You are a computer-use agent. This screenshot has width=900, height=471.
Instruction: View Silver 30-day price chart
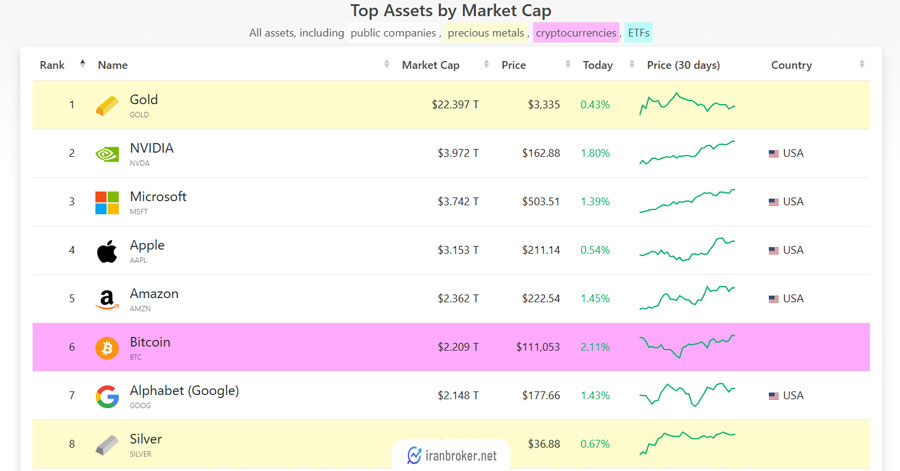(x=687, y=443)
